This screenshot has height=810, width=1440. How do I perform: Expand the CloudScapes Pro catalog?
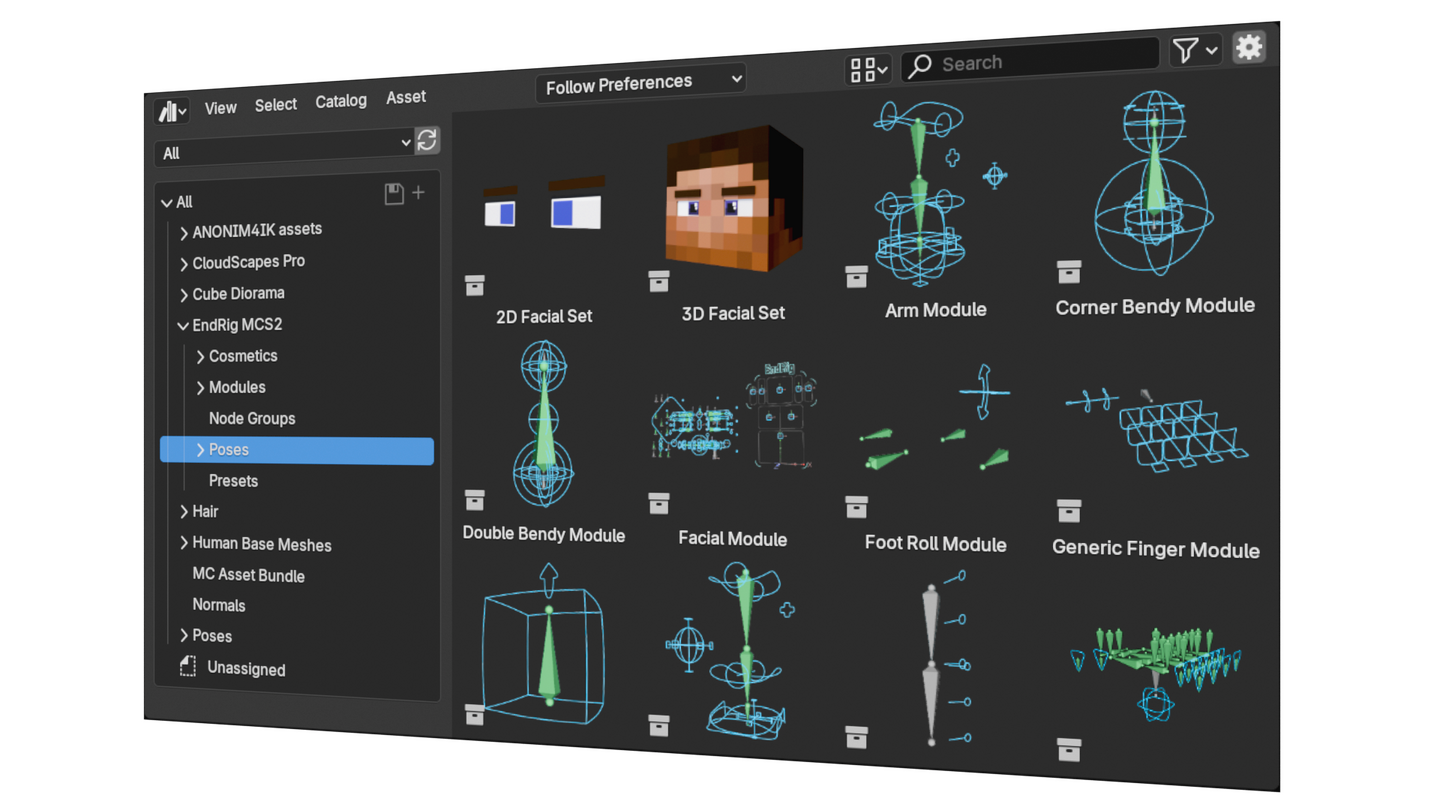(184, 264)
